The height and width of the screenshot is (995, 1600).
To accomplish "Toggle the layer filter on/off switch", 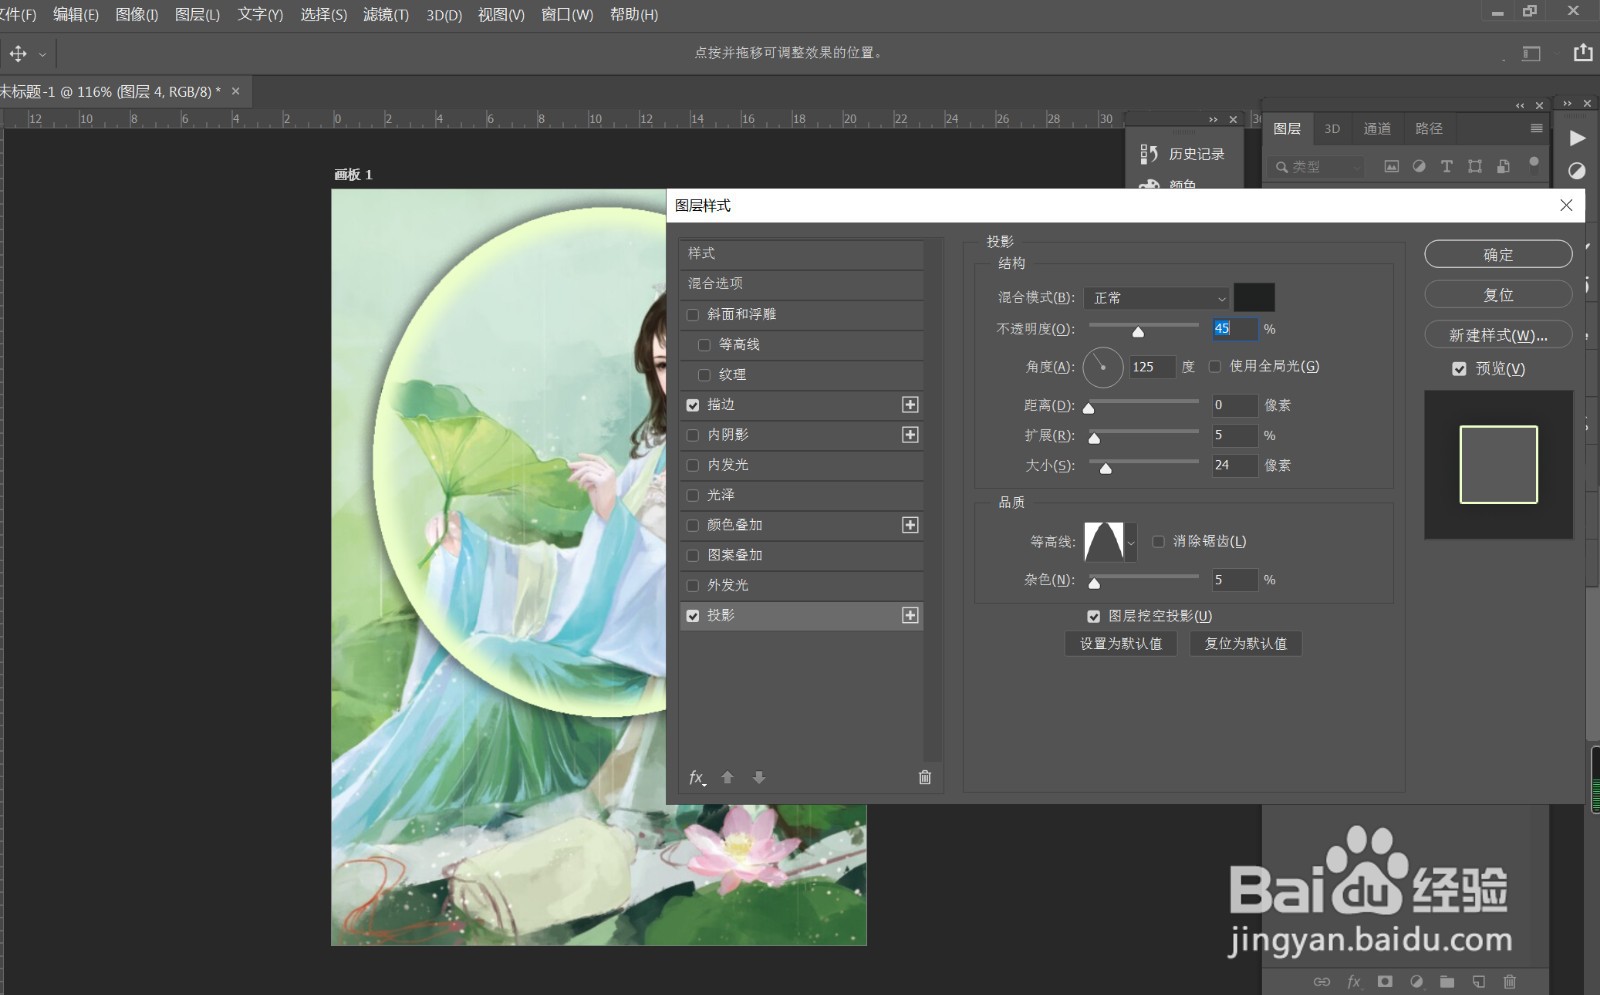I will coord(1534,164).
